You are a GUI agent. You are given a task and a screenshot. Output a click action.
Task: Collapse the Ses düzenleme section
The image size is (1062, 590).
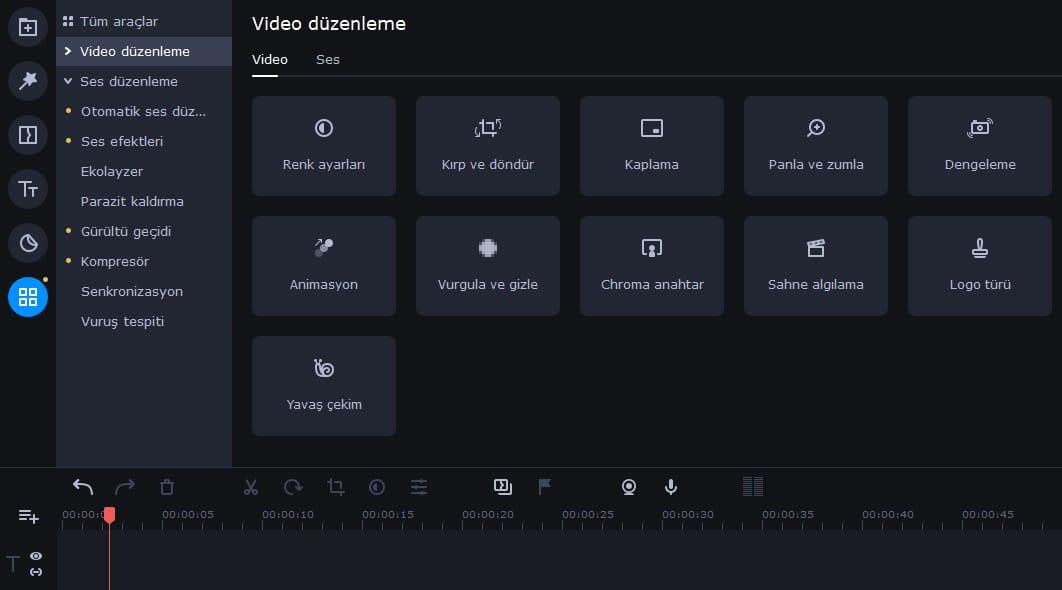68,81
